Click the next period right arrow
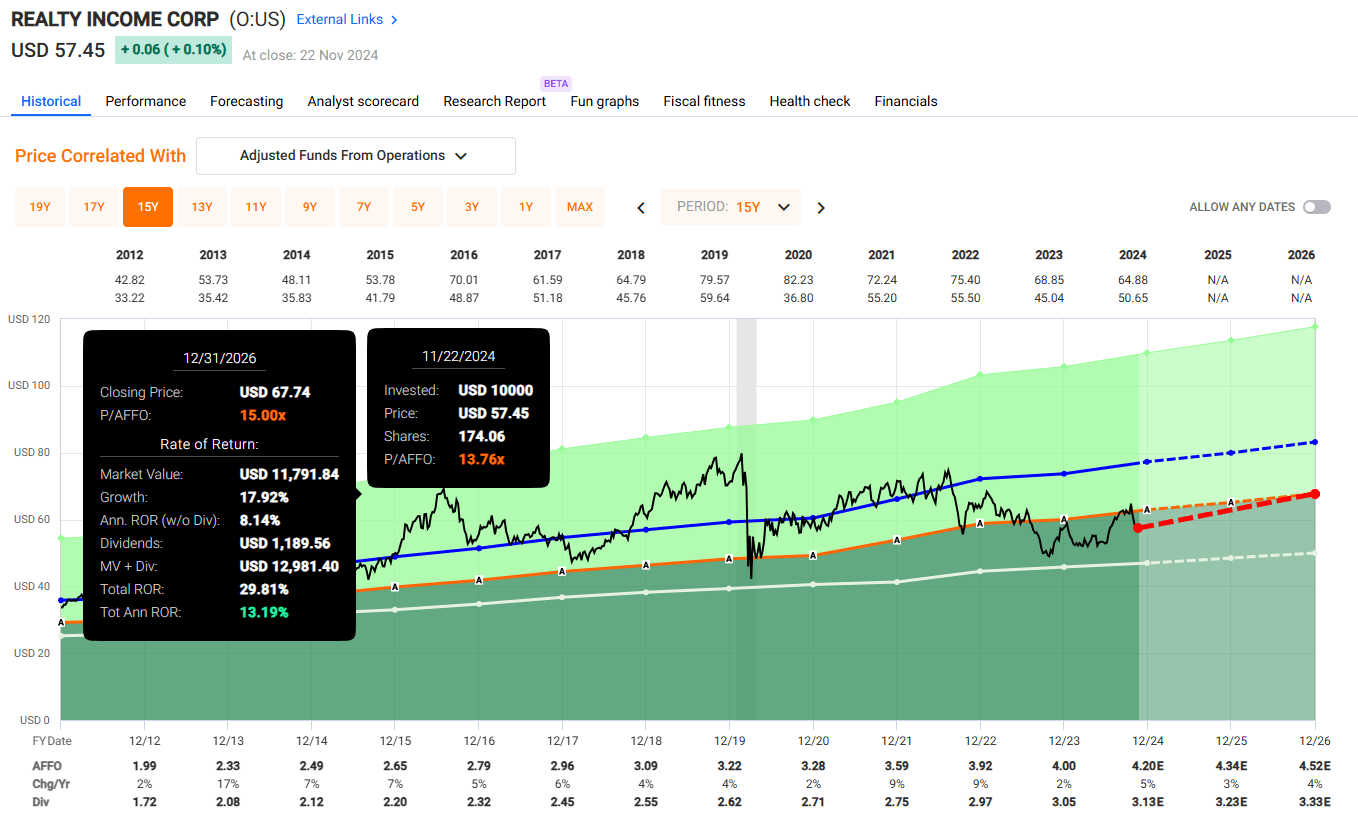Viewport: 1358px width, 814px height. 821,207
